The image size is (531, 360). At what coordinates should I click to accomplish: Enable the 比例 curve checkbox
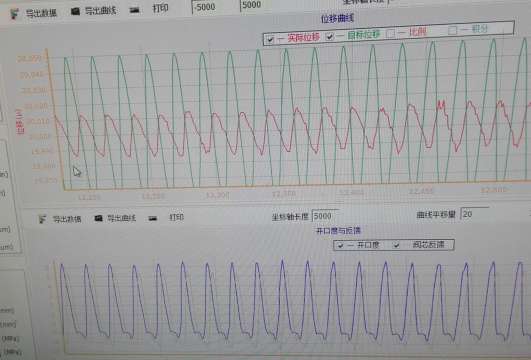coord(390,33)
